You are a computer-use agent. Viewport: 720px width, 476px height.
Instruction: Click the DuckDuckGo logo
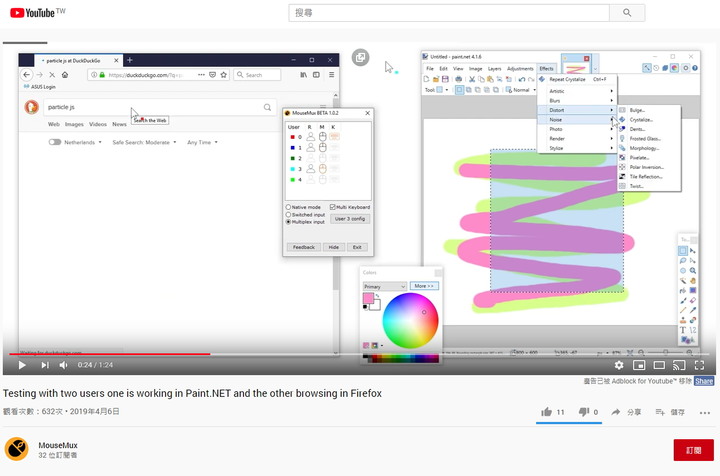[x=32, y=107]
